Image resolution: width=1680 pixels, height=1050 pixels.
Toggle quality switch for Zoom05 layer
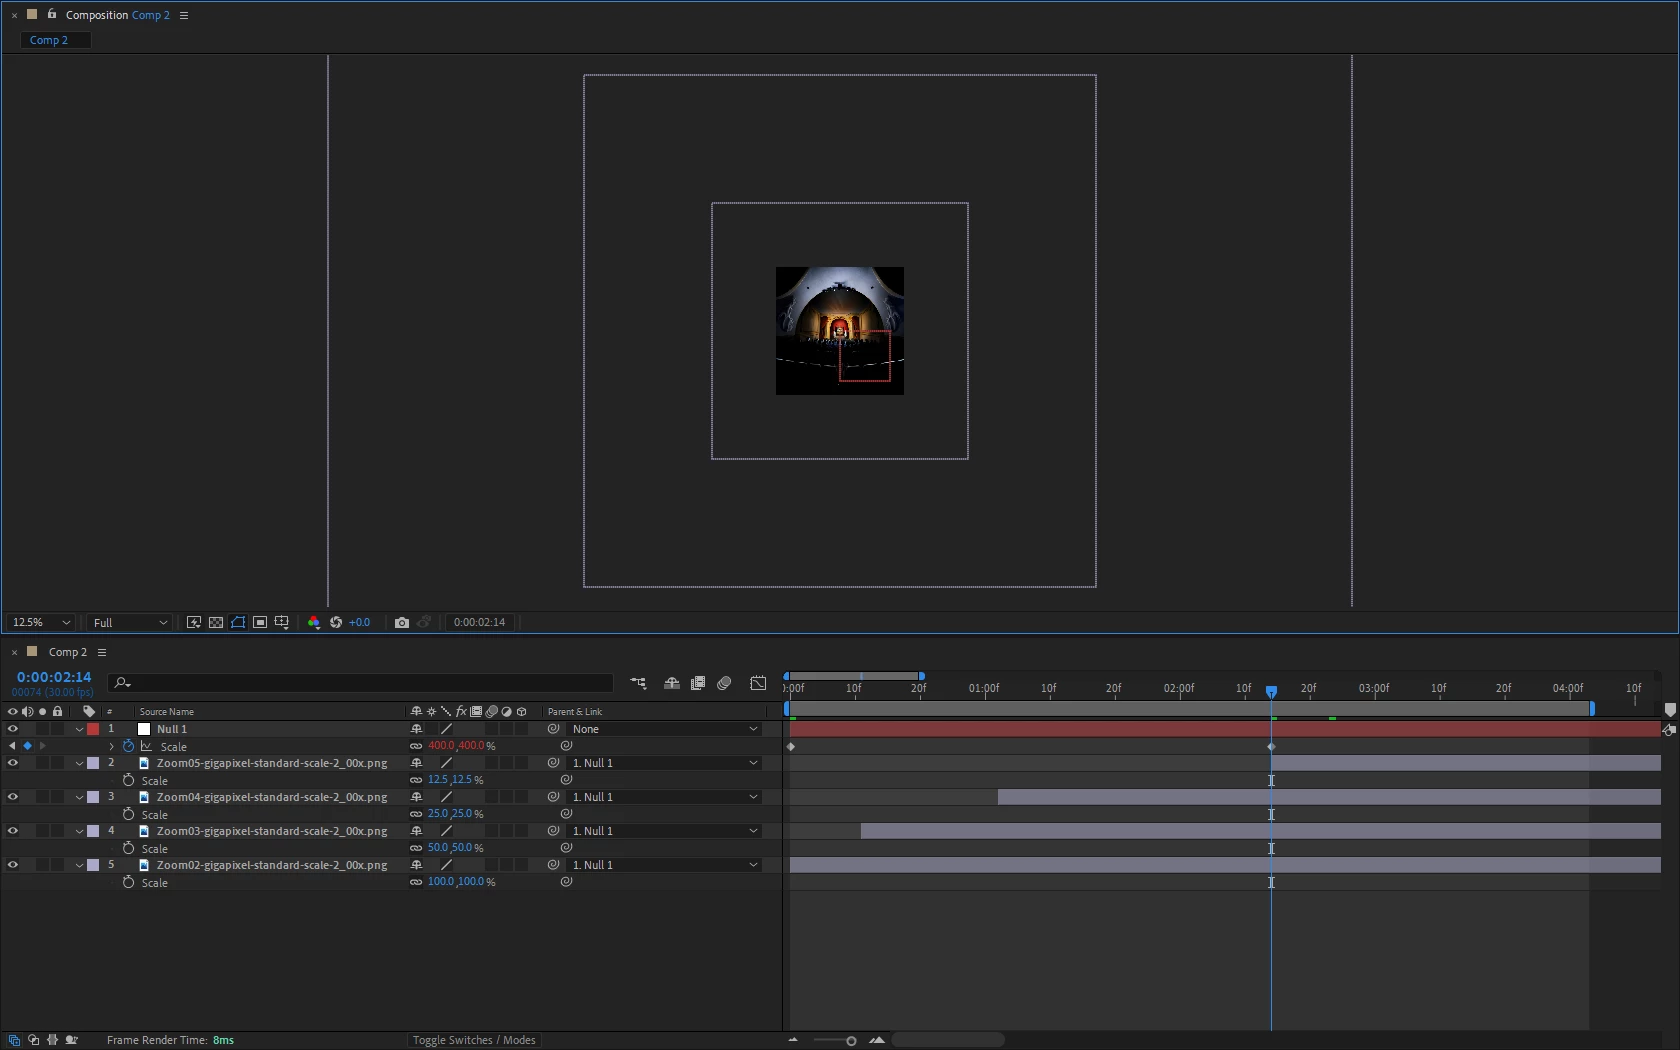pos(447,763)
